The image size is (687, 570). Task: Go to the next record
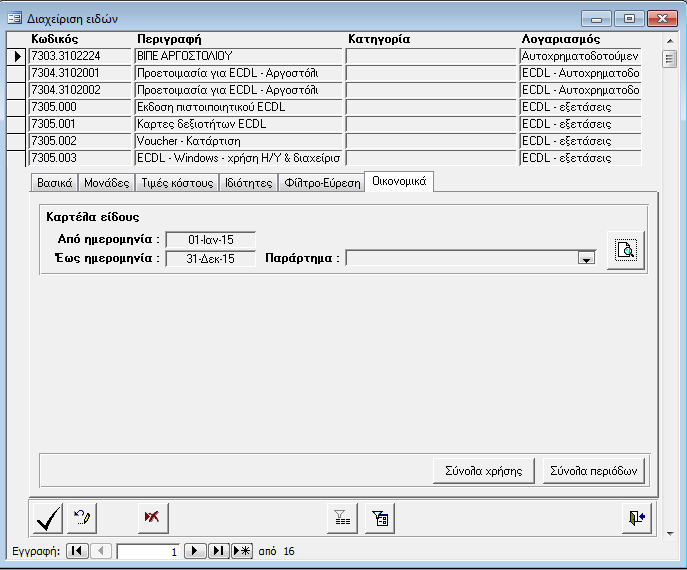pyautogui.click(x=196, y=551)
